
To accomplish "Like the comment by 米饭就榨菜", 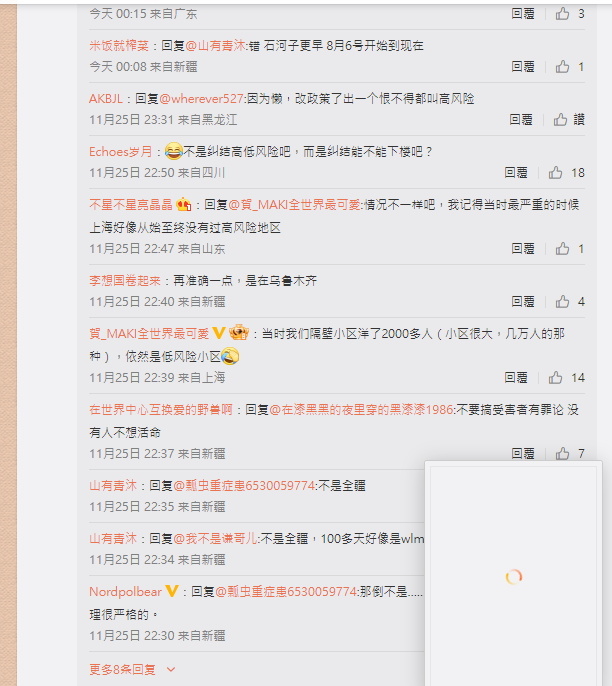I will 562,66.
